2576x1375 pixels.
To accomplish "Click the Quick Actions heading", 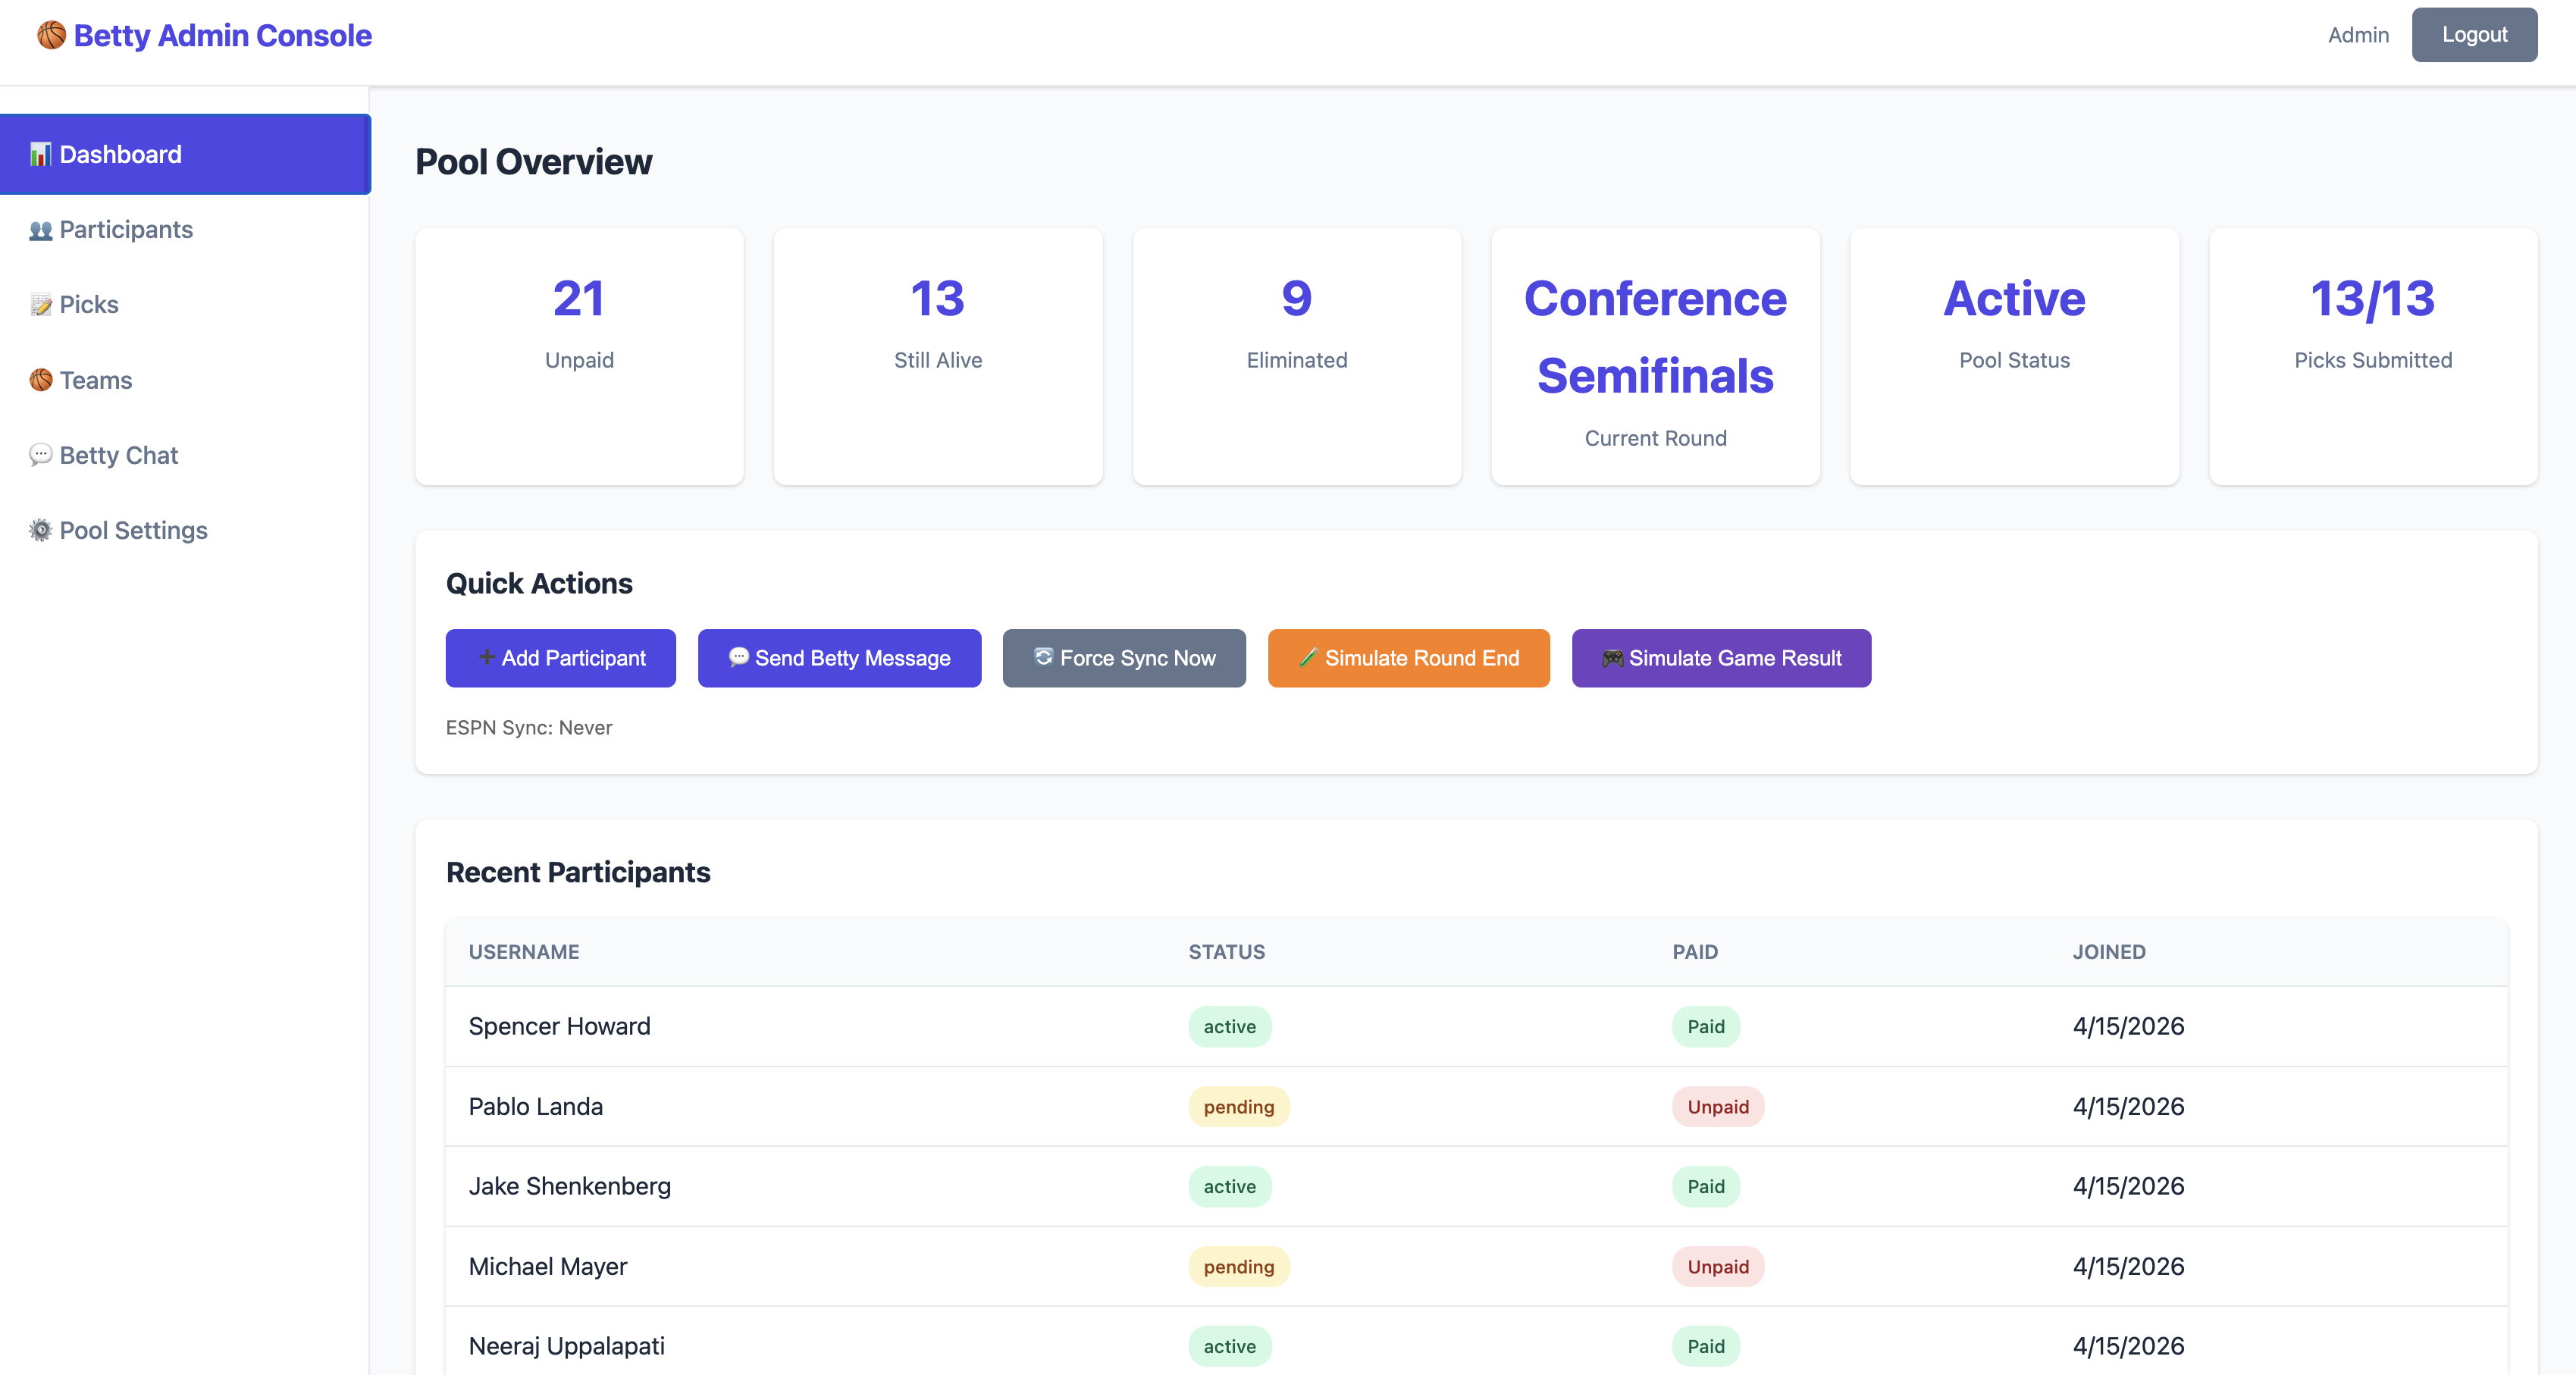I will (x=539, y=583).
